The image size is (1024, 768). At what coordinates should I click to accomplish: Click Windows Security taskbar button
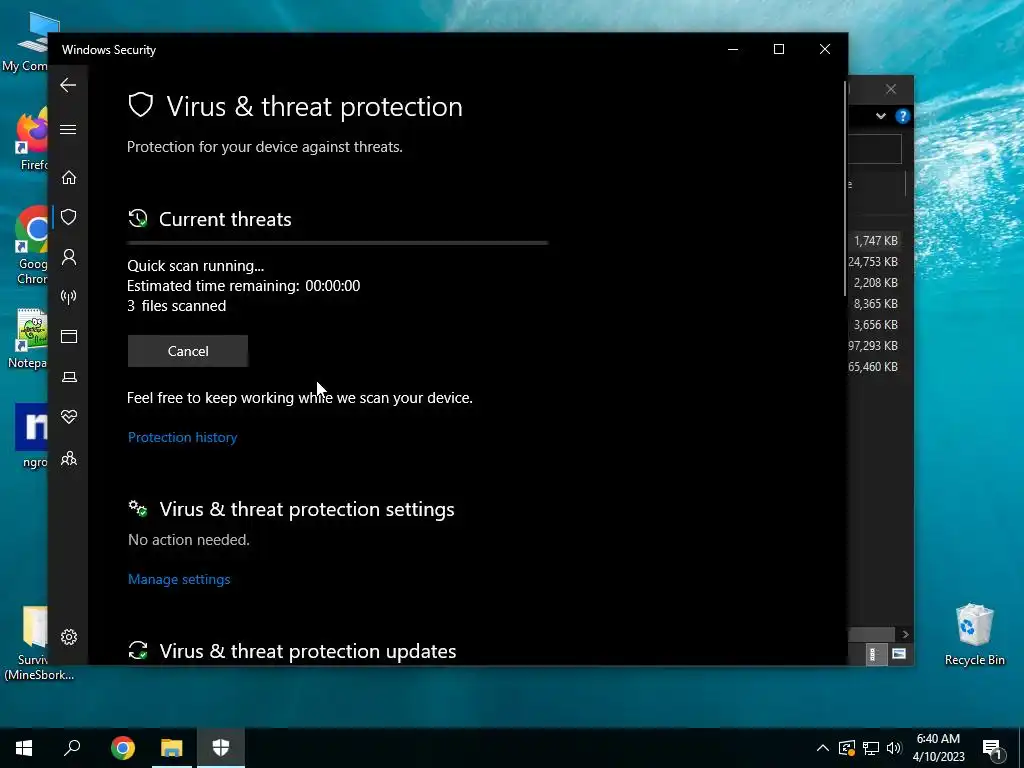(221, 748)
